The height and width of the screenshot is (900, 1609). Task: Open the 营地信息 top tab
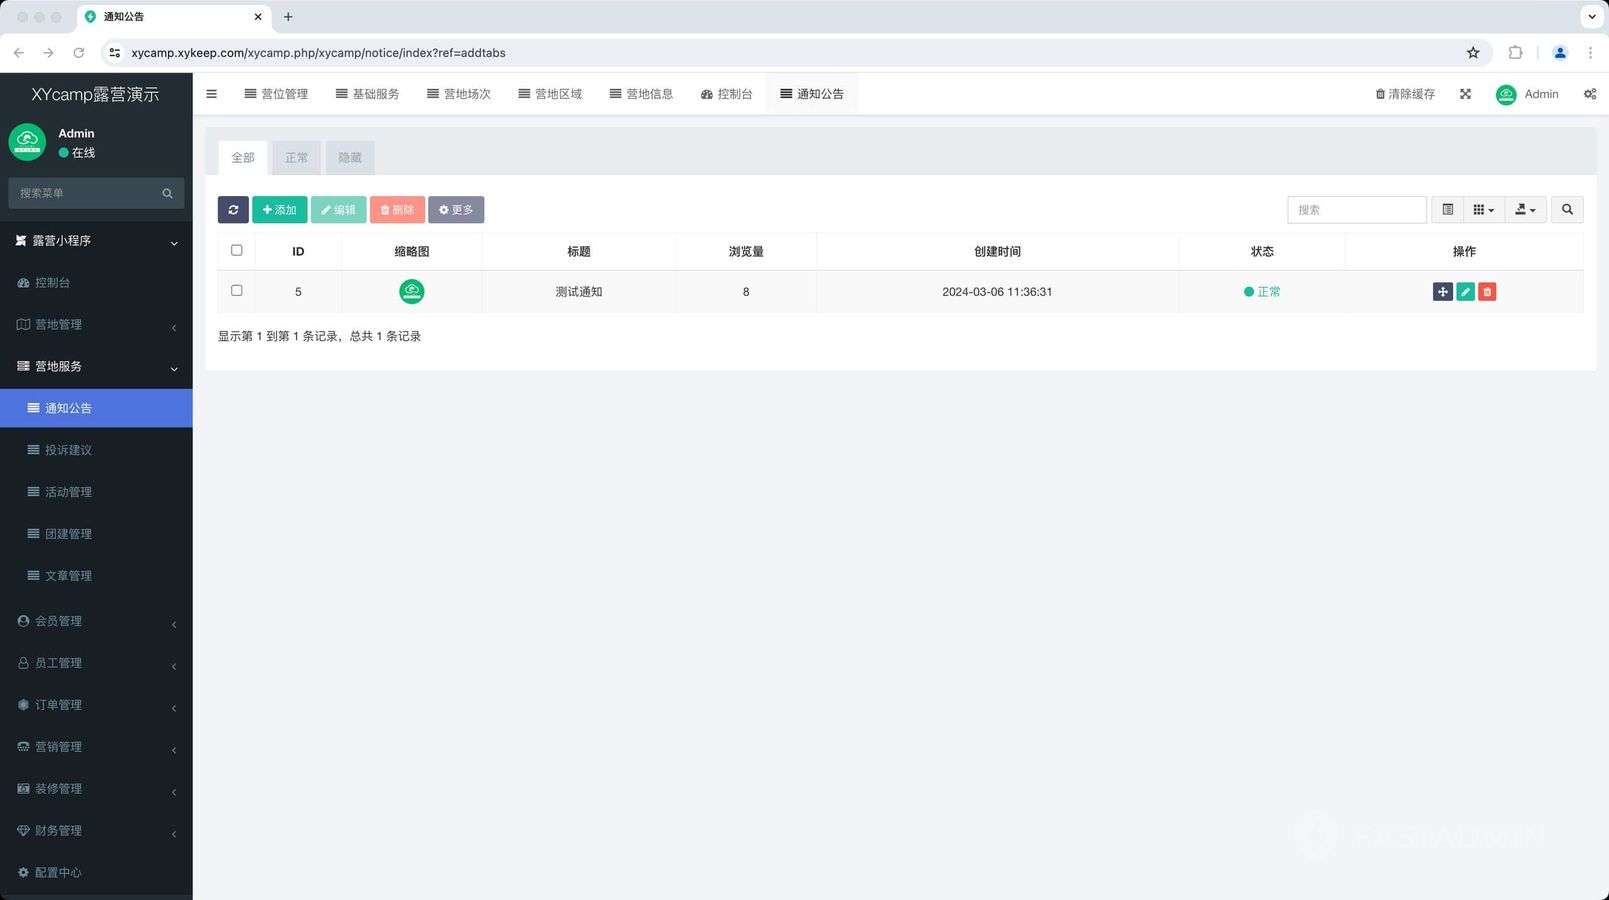[641, 94]
